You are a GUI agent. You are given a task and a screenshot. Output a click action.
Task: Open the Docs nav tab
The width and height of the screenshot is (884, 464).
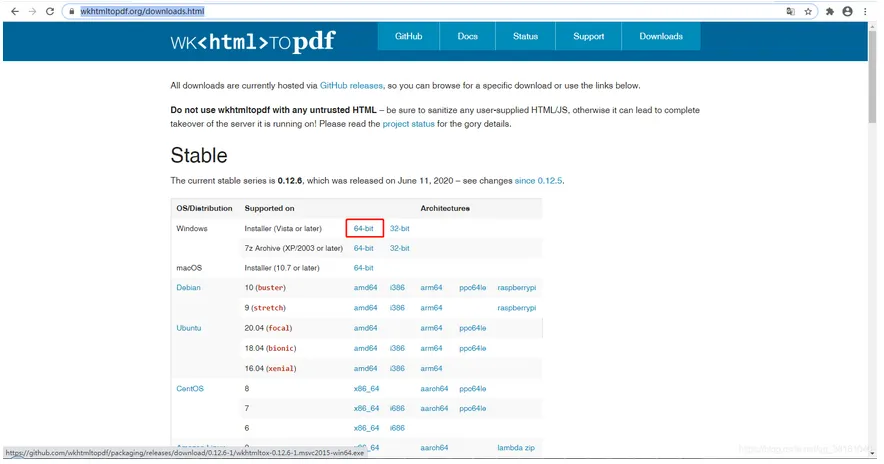467,36
